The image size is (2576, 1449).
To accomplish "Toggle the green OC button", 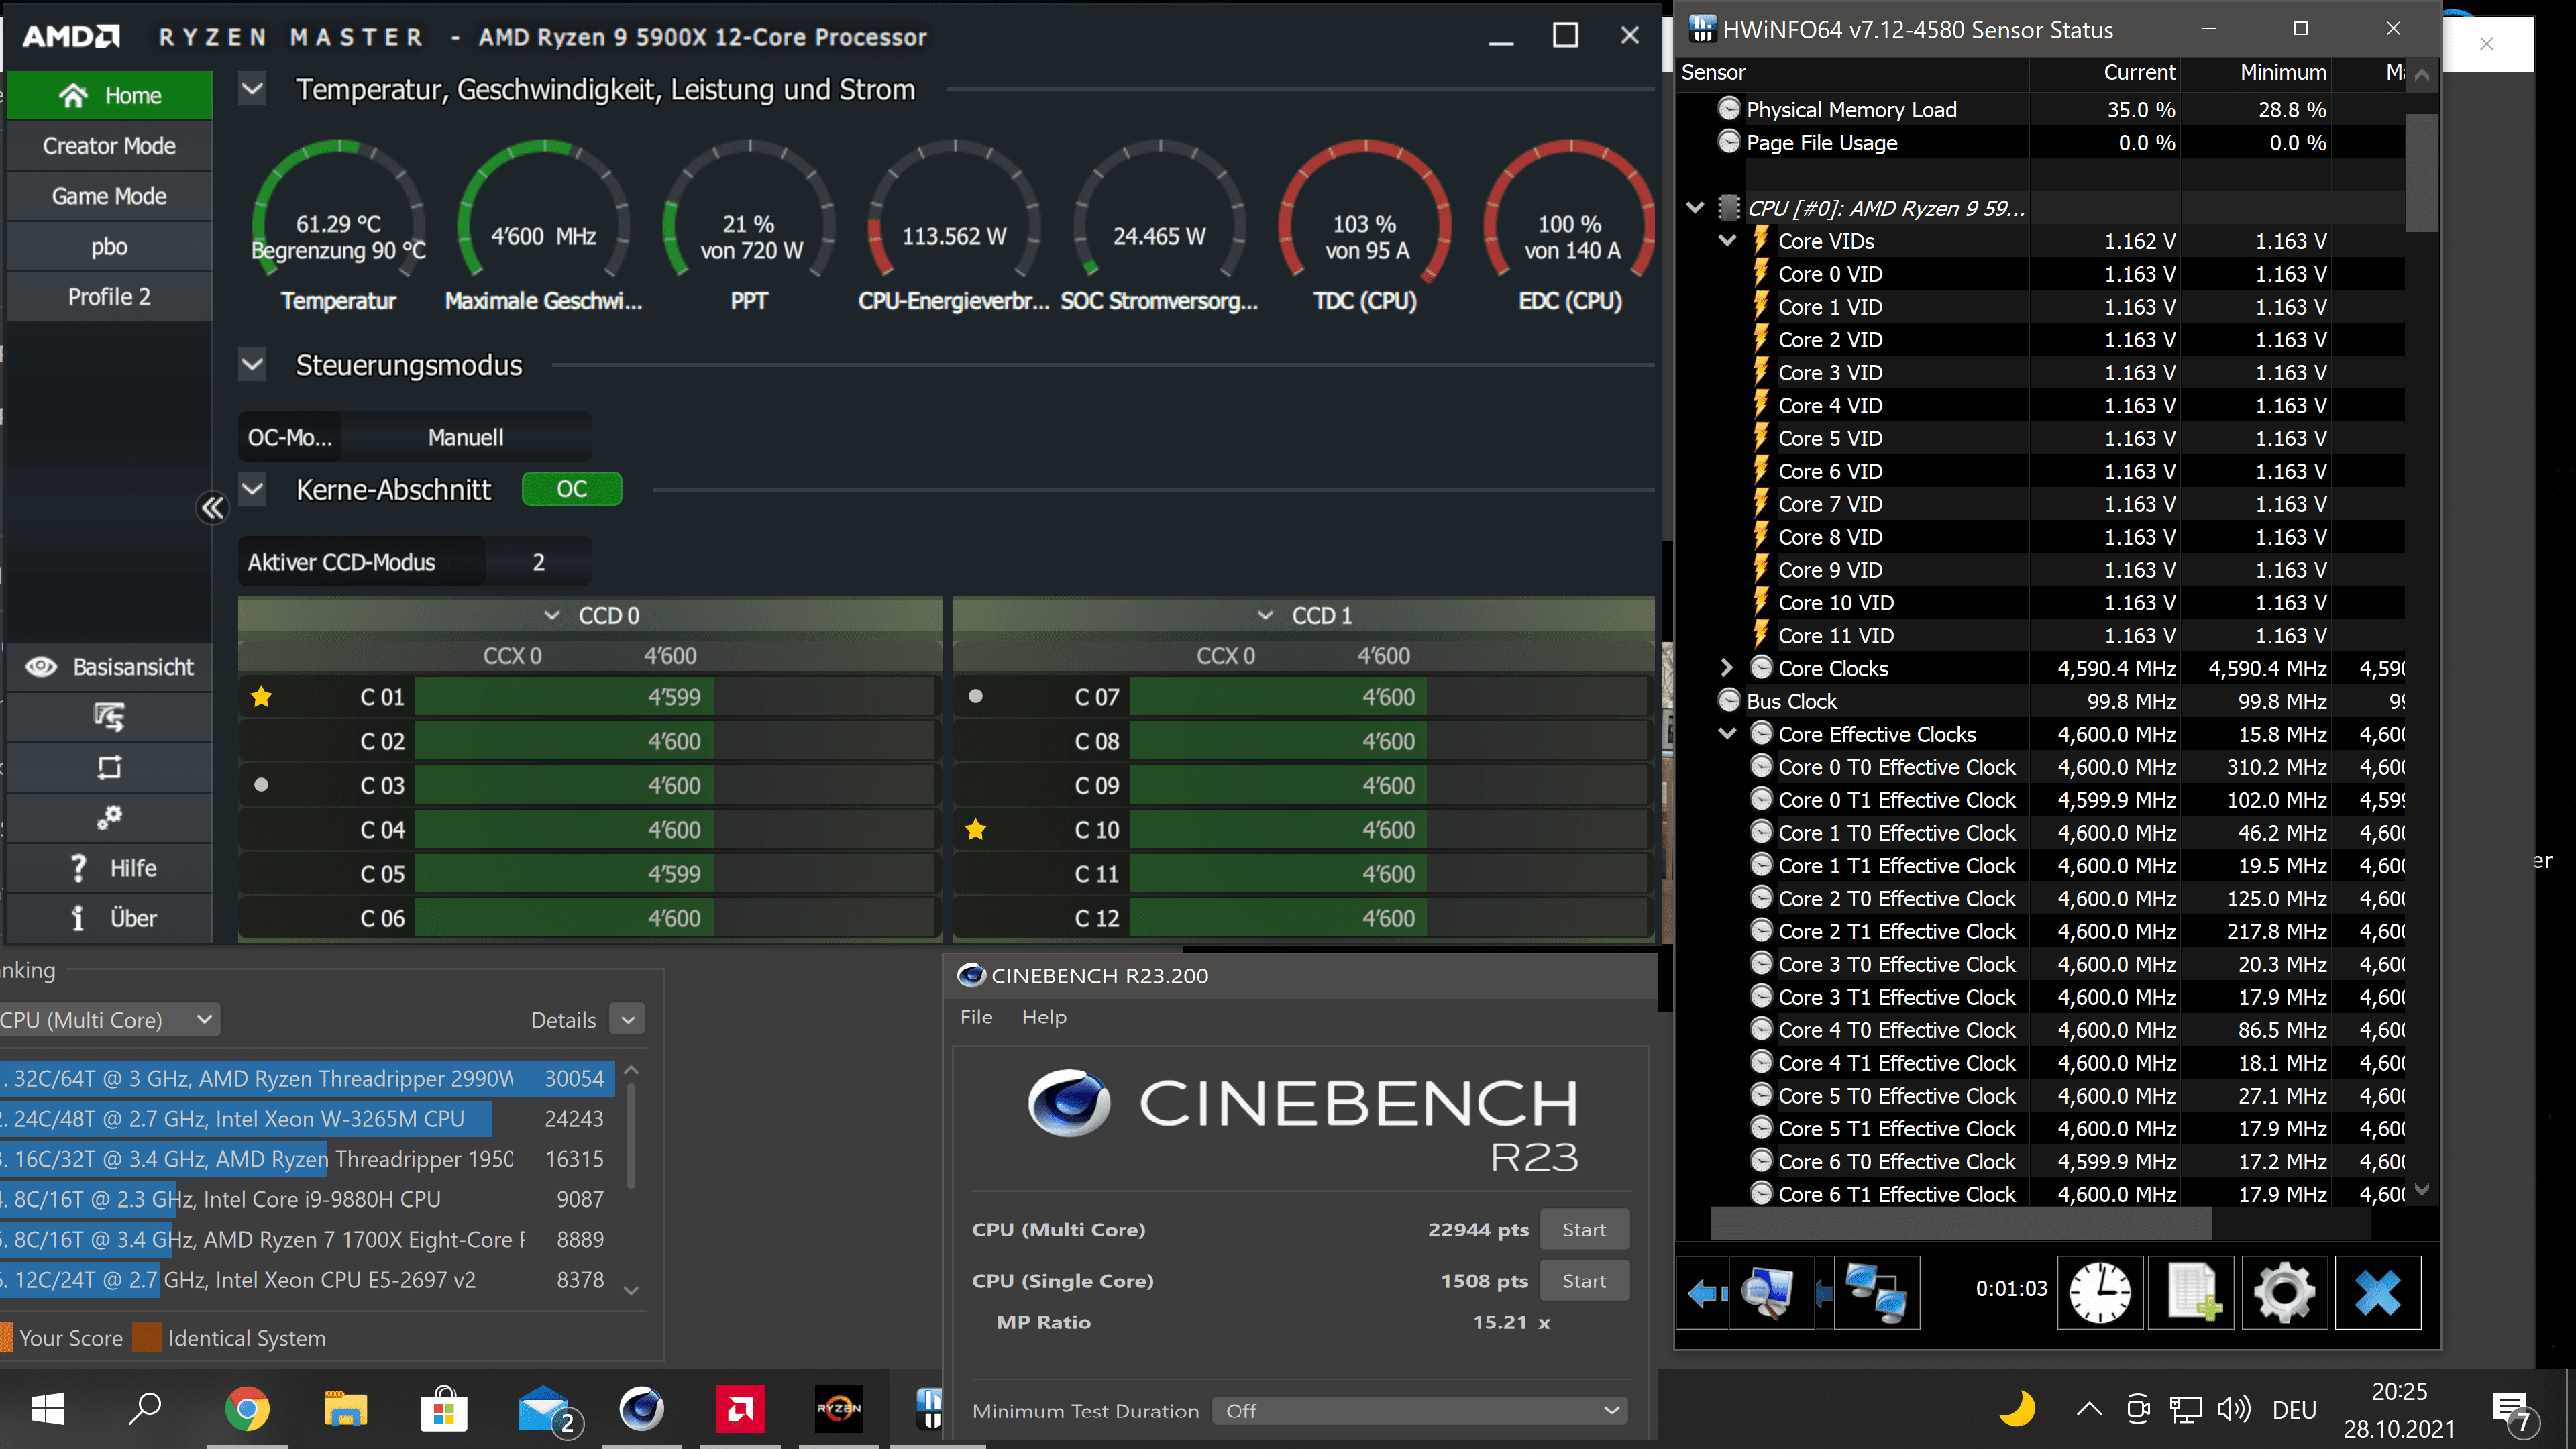I will pos(572,489).
